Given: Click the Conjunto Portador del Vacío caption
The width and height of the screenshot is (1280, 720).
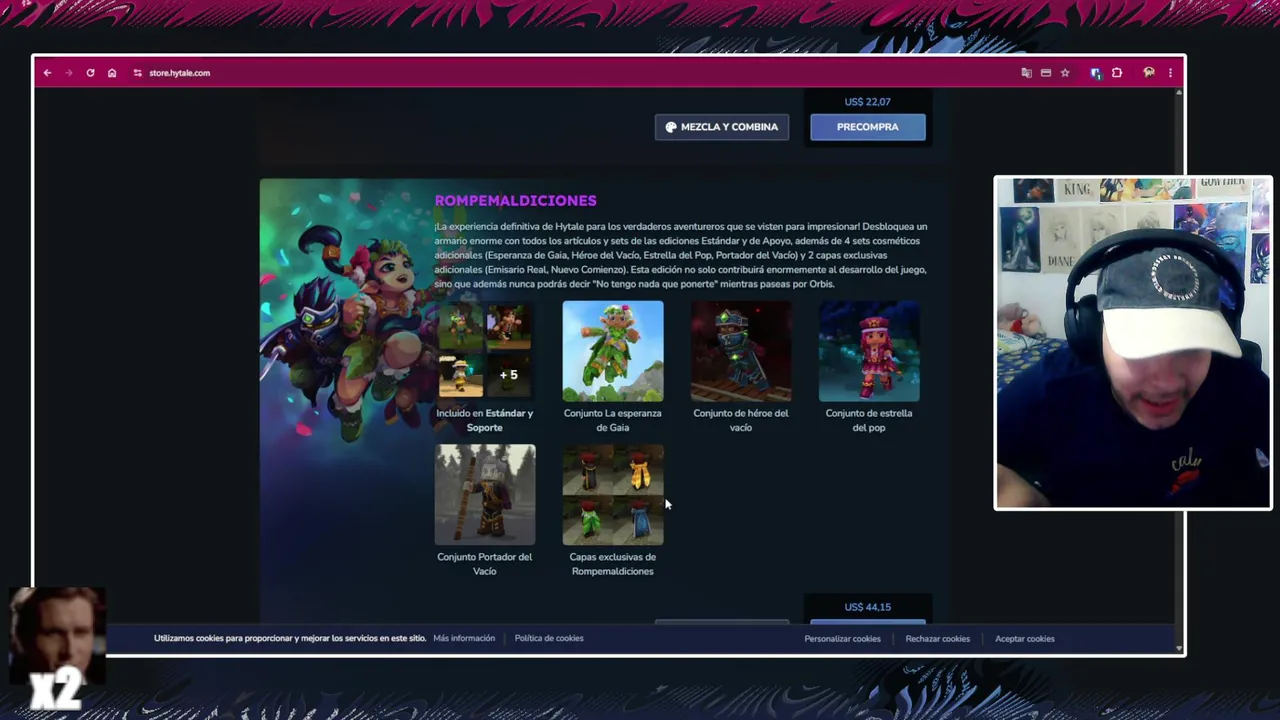Looking at the screenshot, I should 485,564.
